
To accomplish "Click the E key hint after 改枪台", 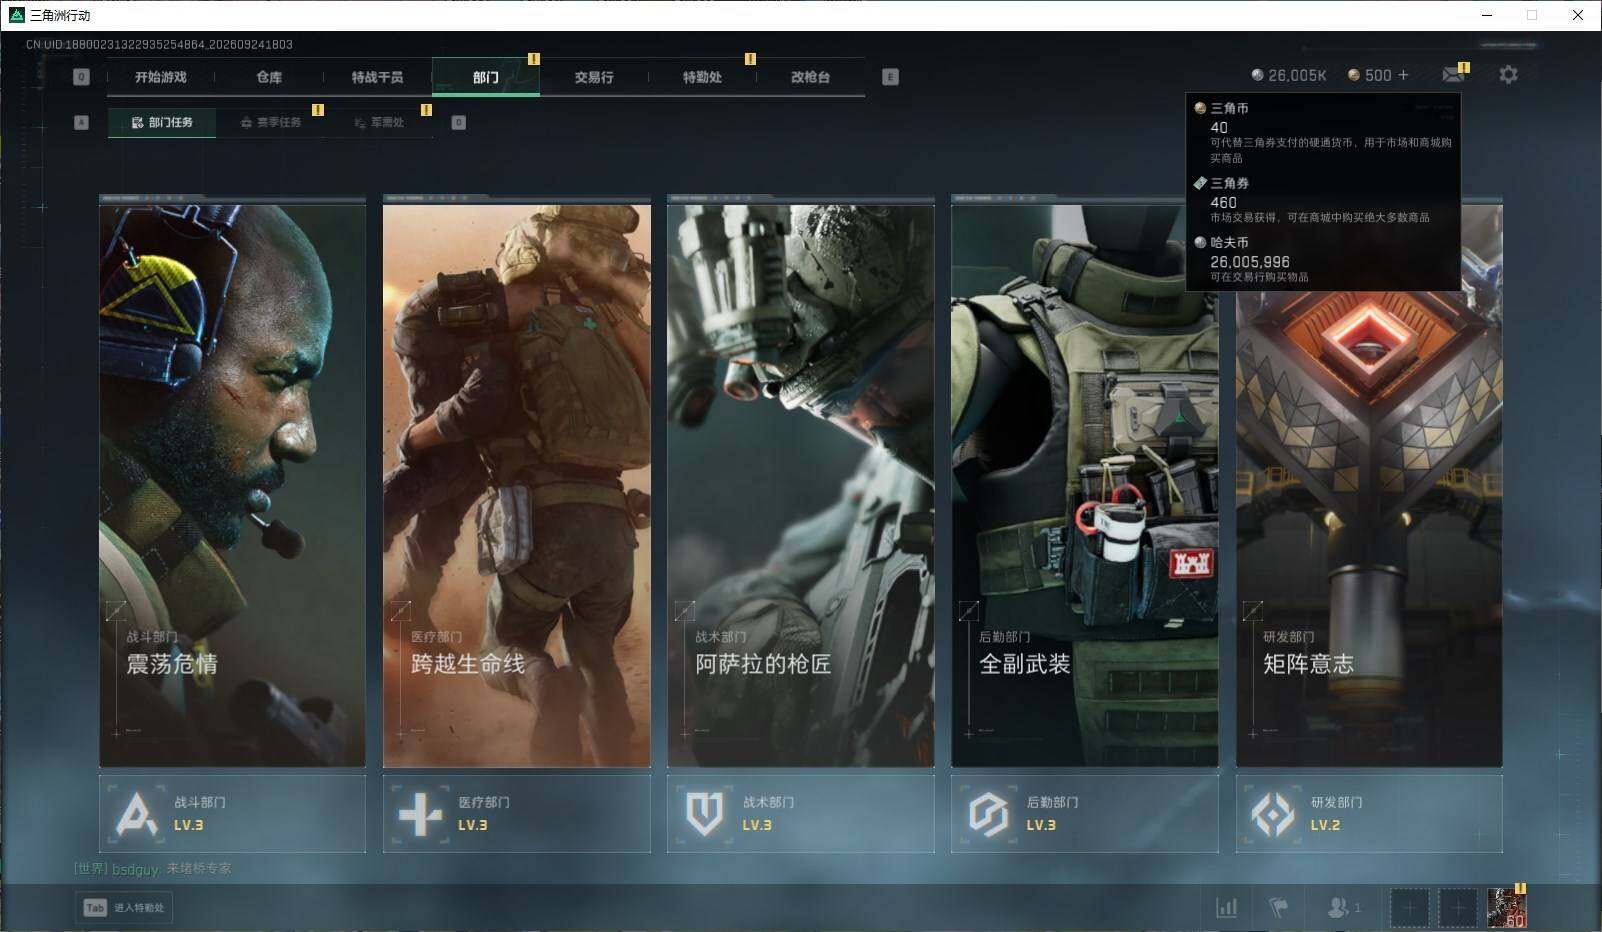I will 890,77.
